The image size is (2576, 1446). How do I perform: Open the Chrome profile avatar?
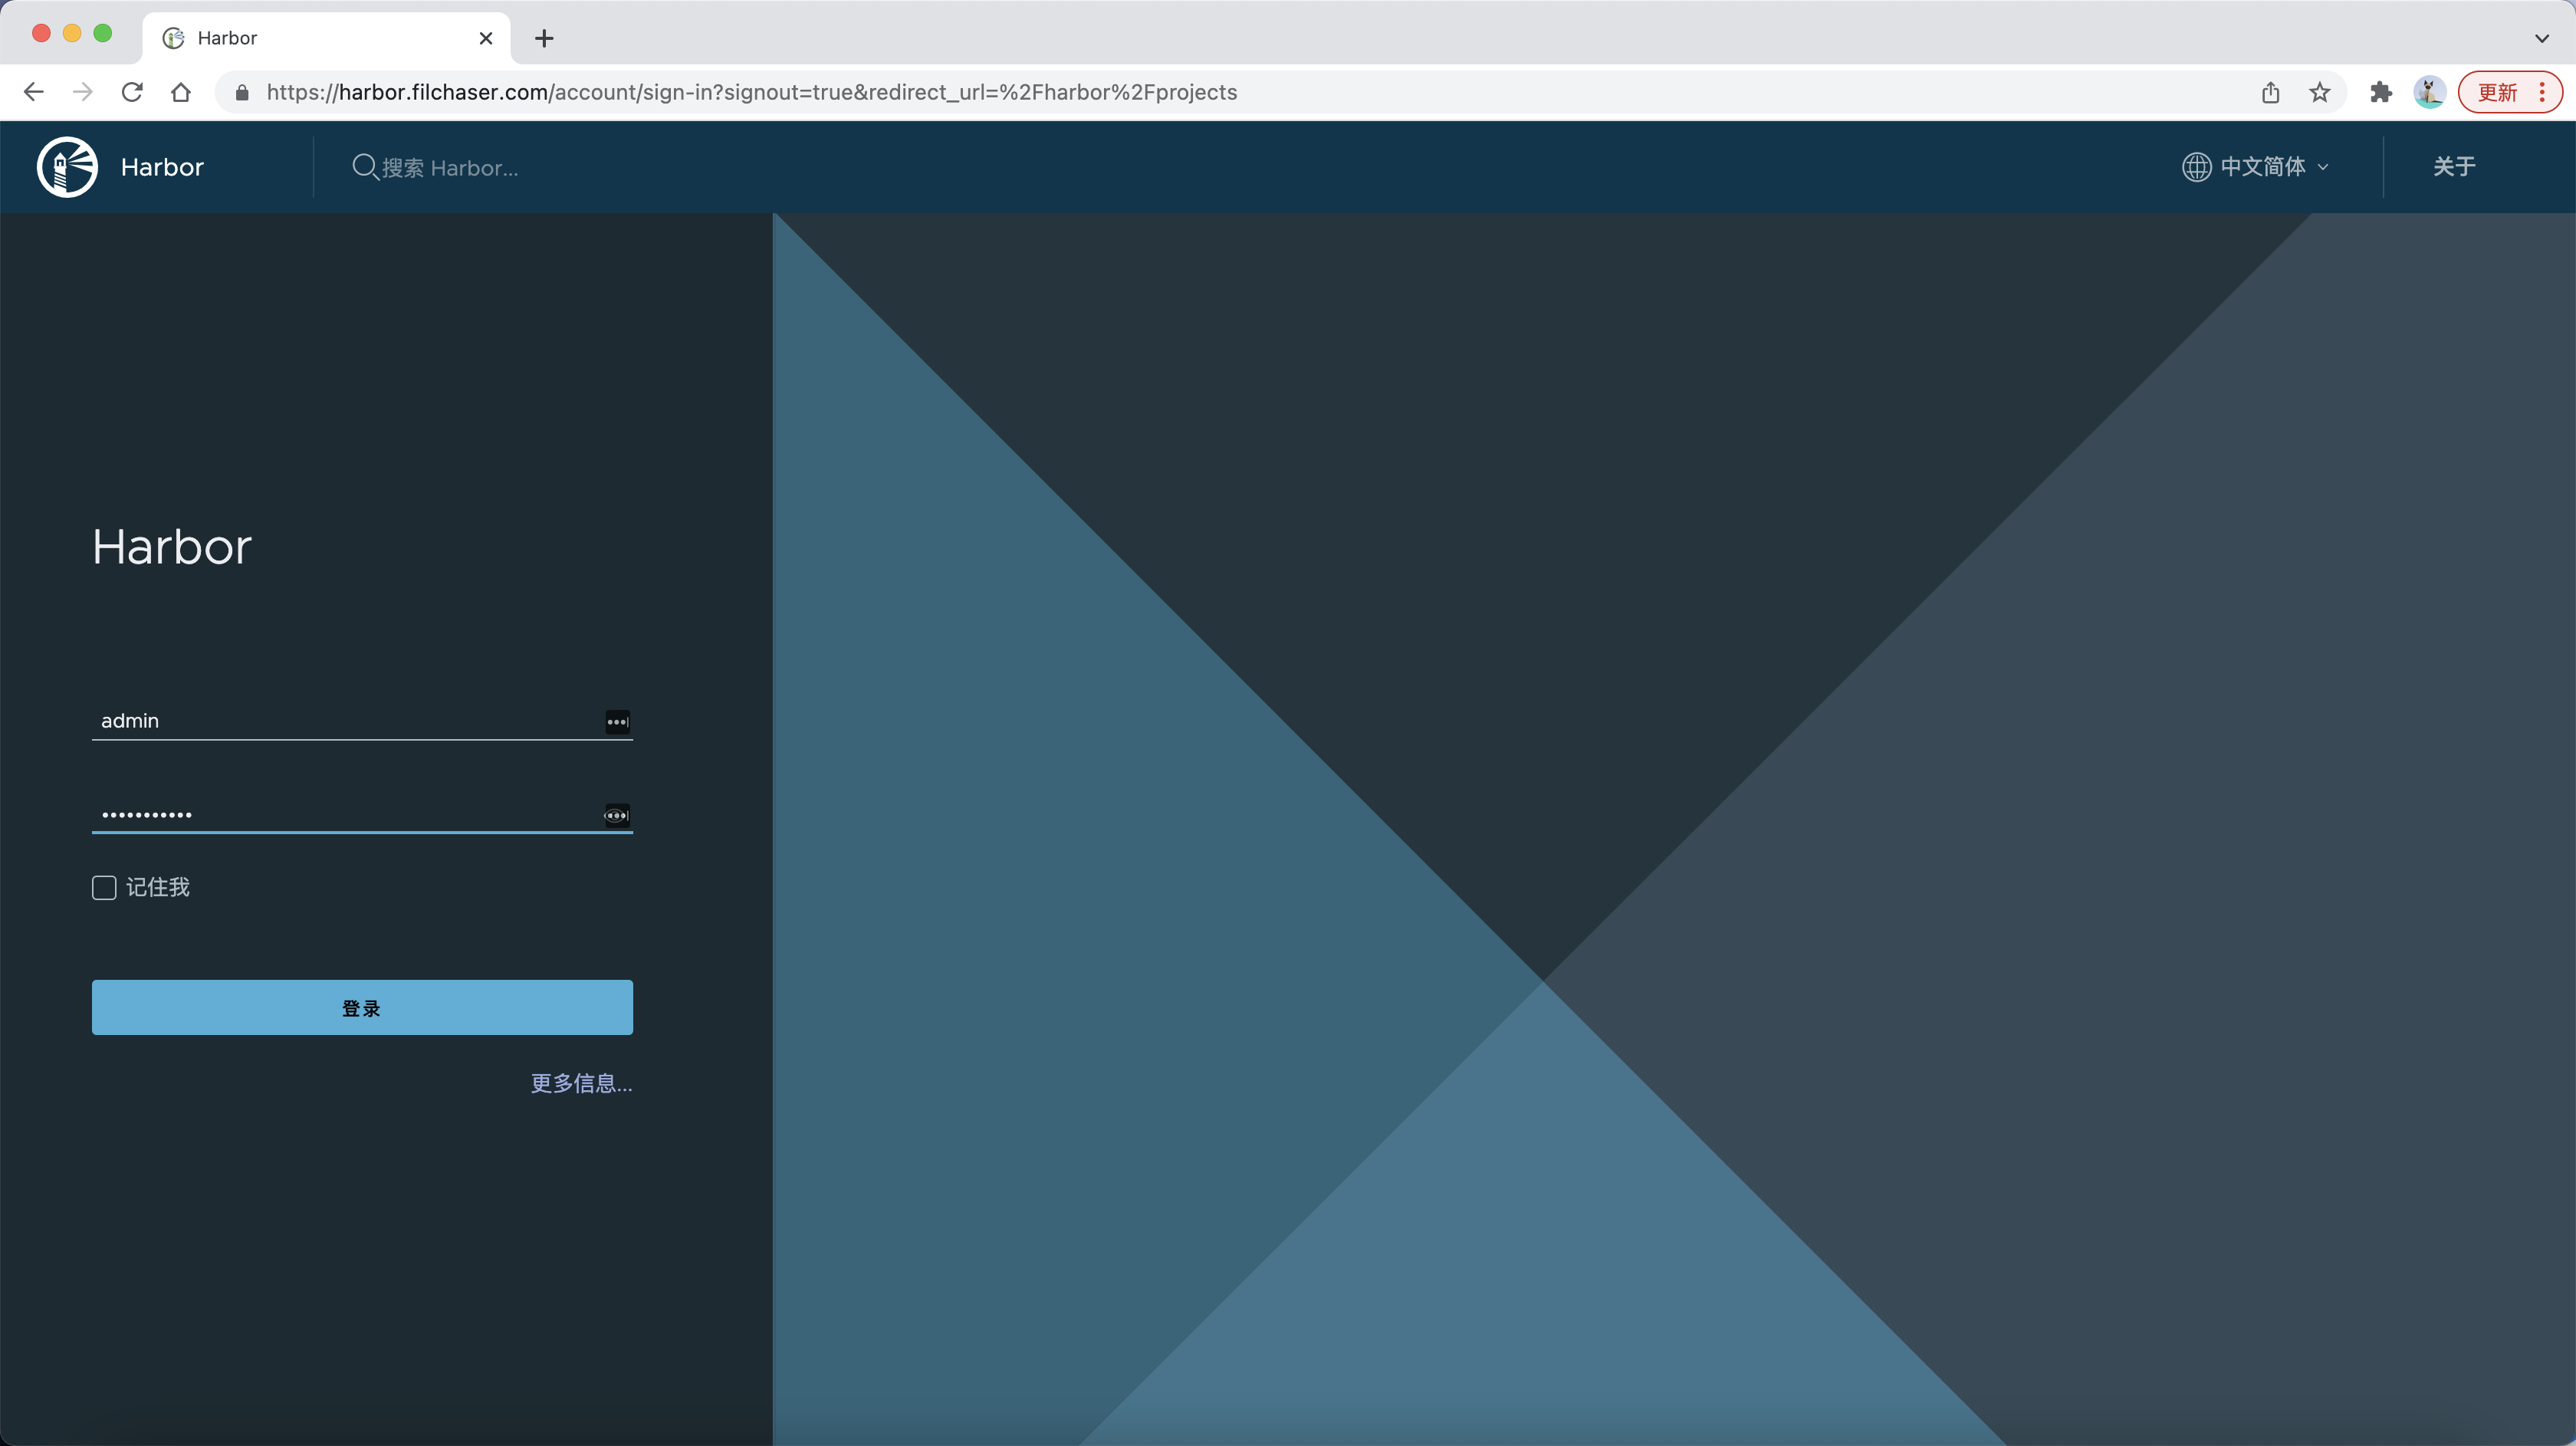pyautogui.click(x=2429, y=92)
